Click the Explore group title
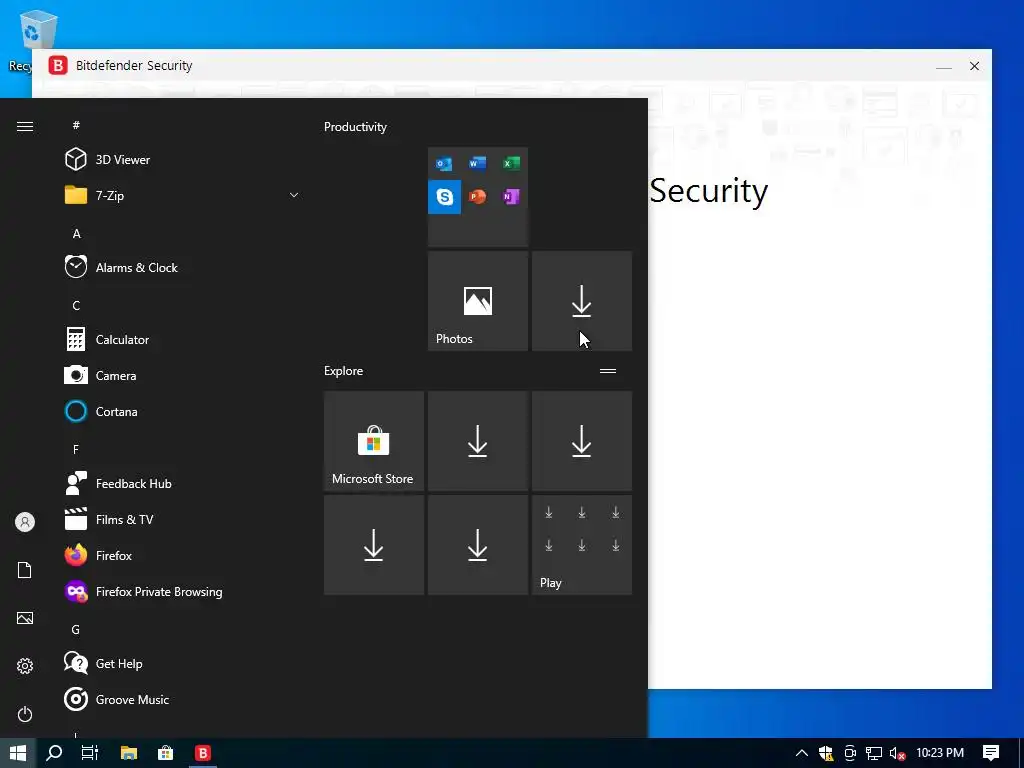 344,370
